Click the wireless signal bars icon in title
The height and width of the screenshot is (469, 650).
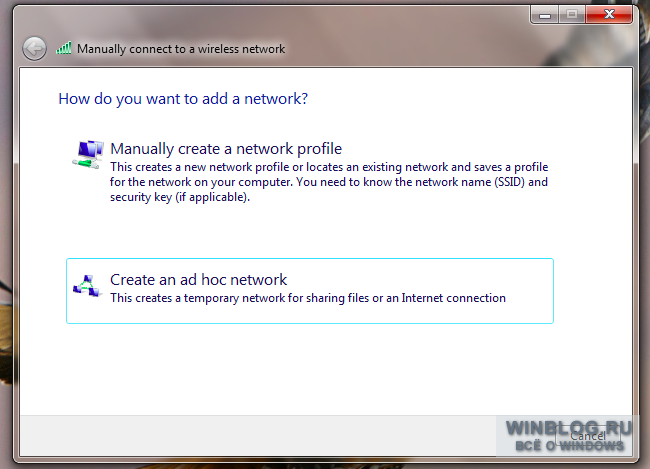[x=64, y=48]
